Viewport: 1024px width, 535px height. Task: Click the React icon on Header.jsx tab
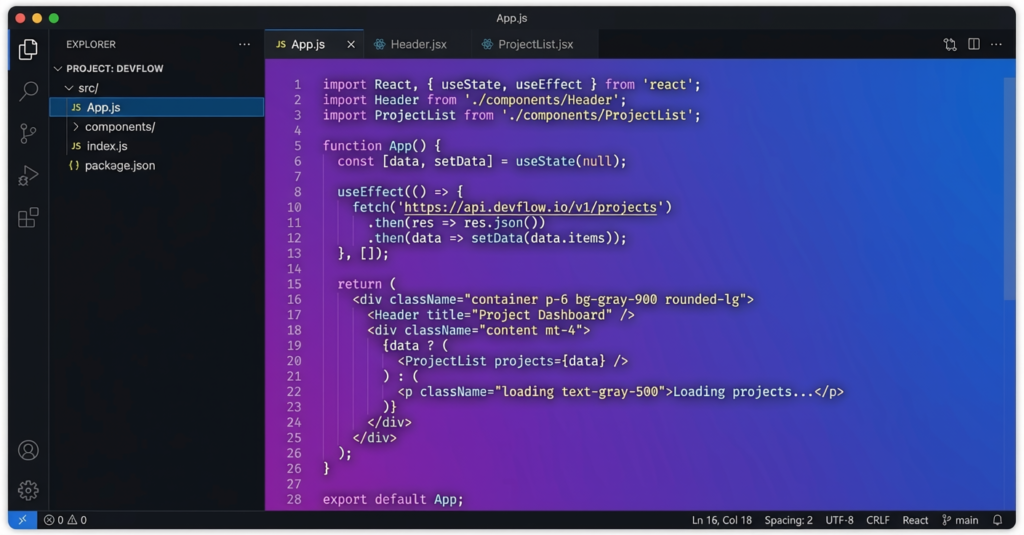(379, 44)
